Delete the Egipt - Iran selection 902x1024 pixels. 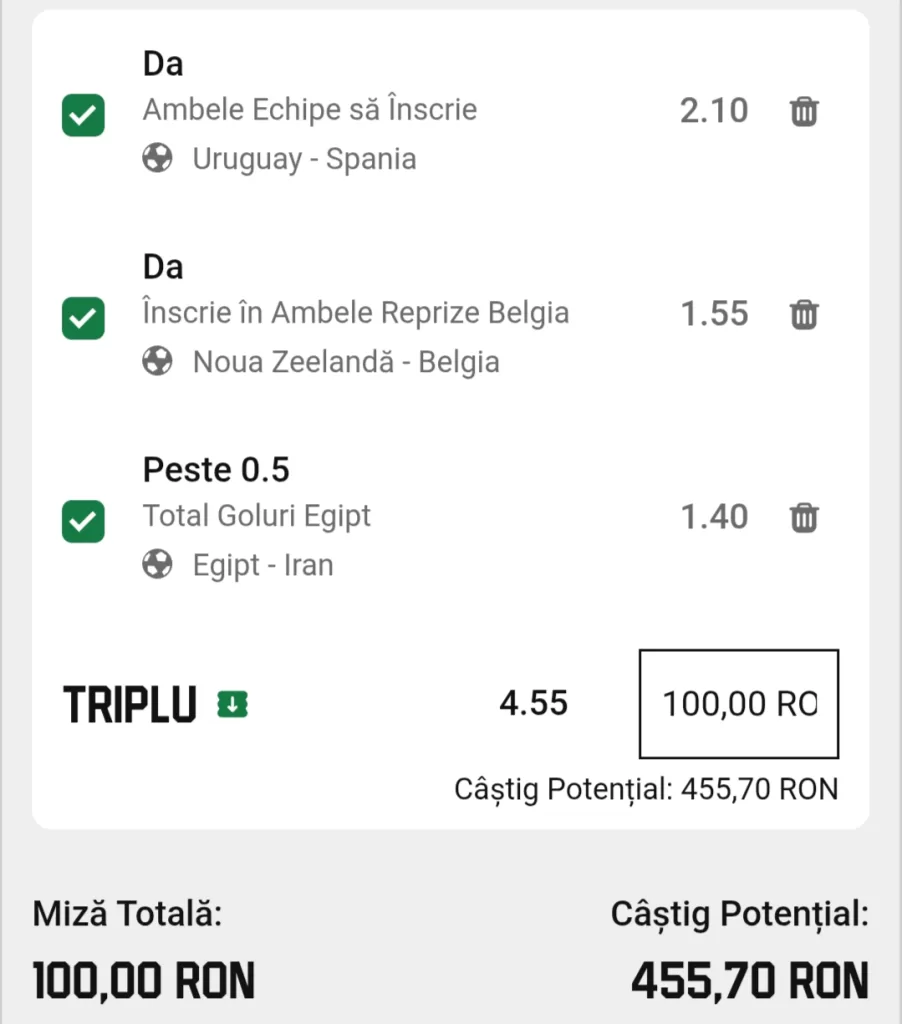point(804,518)
